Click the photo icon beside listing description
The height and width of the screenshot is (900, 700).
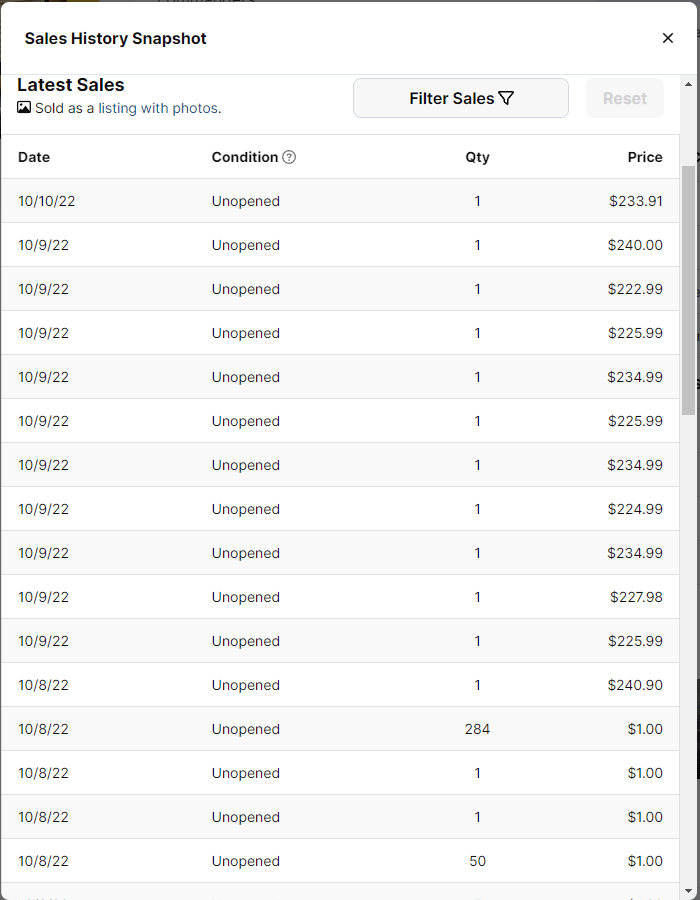pyautogui.click(x=24, y=107)
